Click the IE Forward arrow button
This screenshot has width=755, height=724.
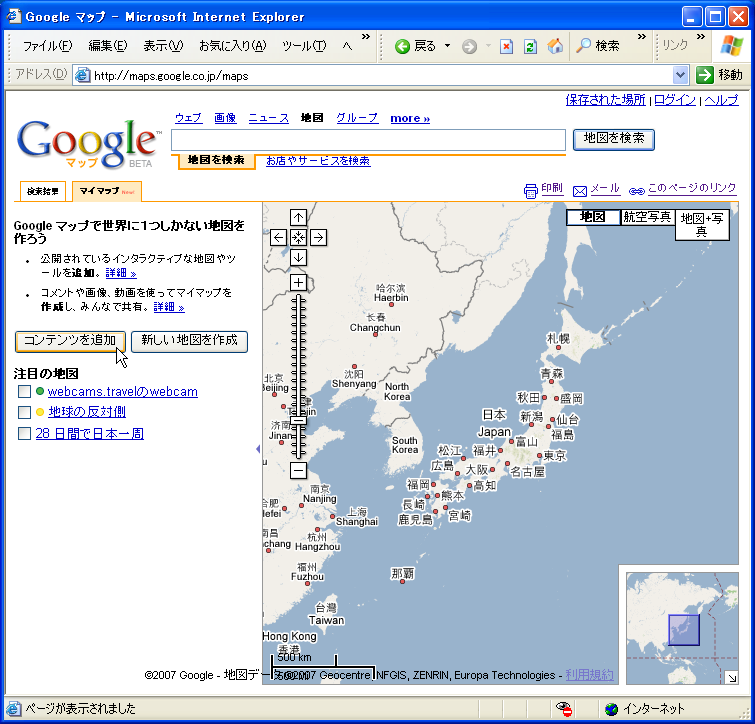pyautogui.click(x=469, y=47)
